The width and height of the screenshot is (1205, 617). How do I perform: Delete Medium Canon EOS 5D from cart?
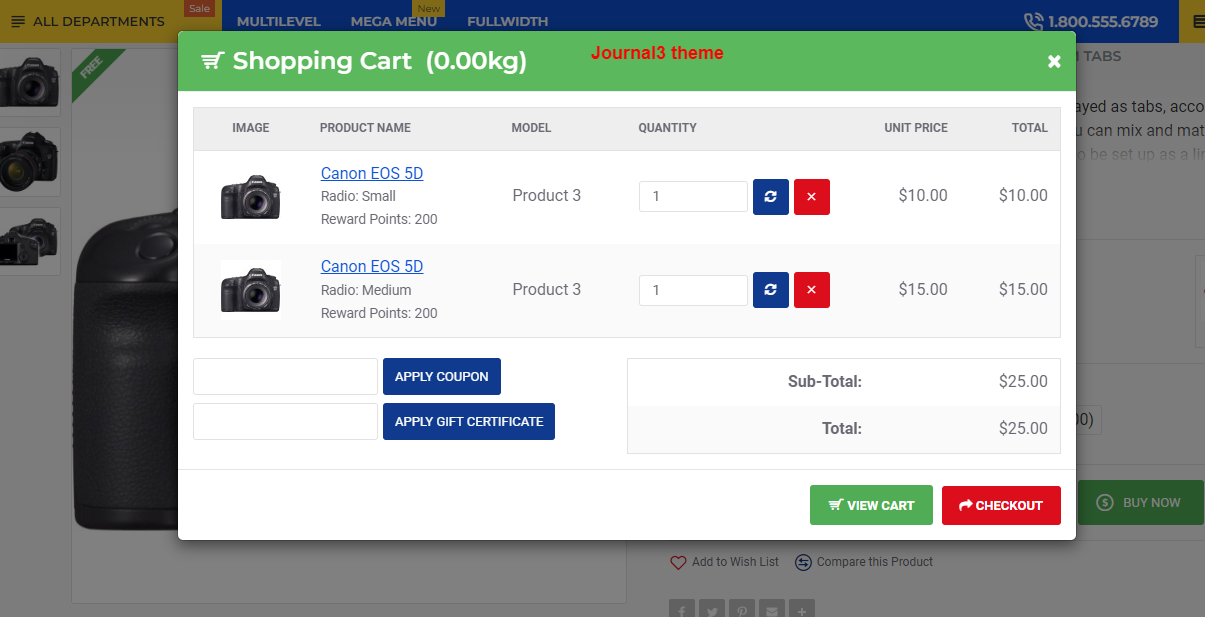point(811,290)
